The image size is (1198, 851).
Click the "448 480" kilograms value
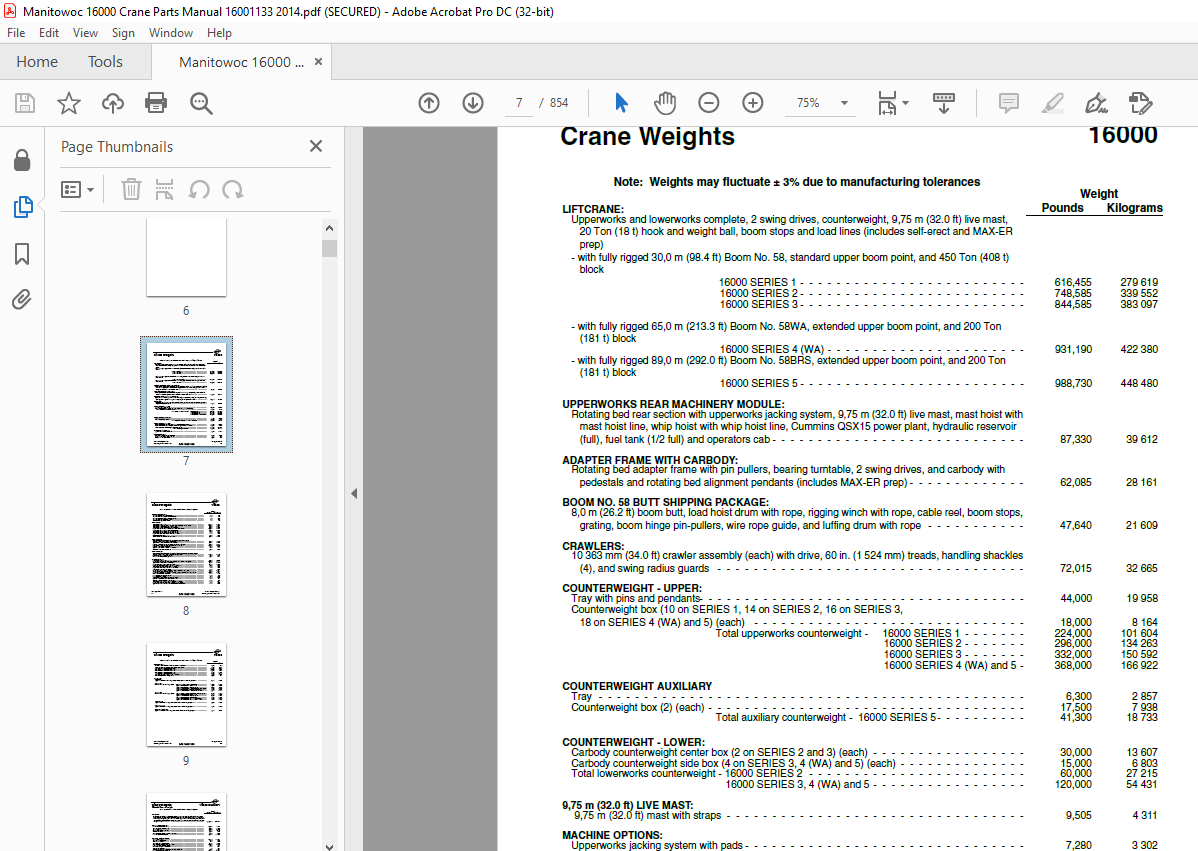pos(1139,383)
